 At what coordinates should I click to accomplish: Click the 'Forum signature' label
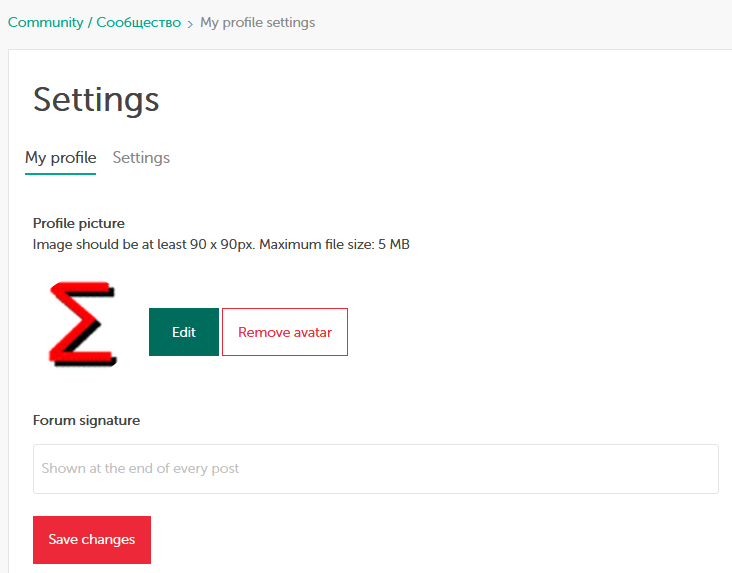point(86,420)
